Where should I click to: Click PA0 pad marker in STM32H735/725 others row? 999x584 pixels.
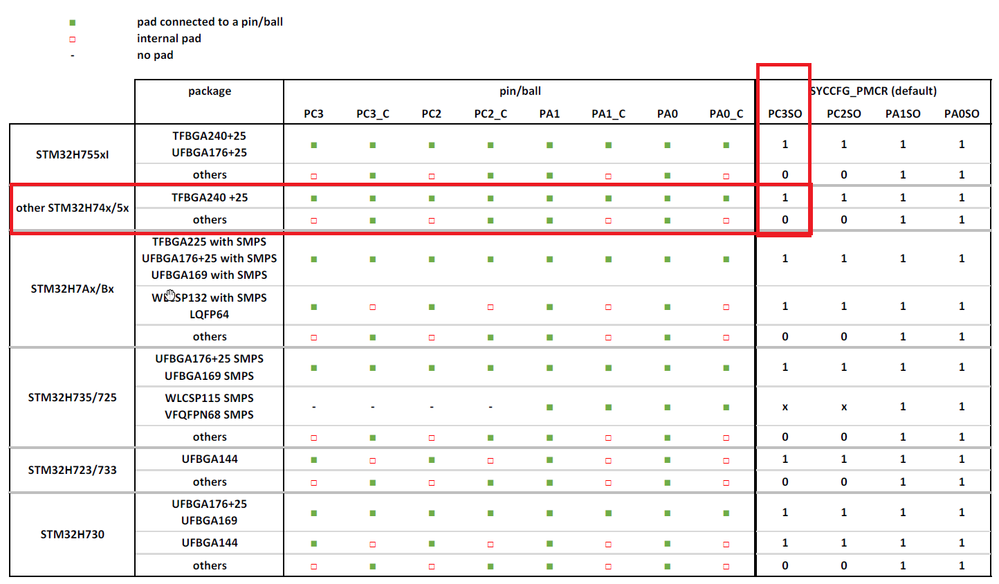pos(667,438)
